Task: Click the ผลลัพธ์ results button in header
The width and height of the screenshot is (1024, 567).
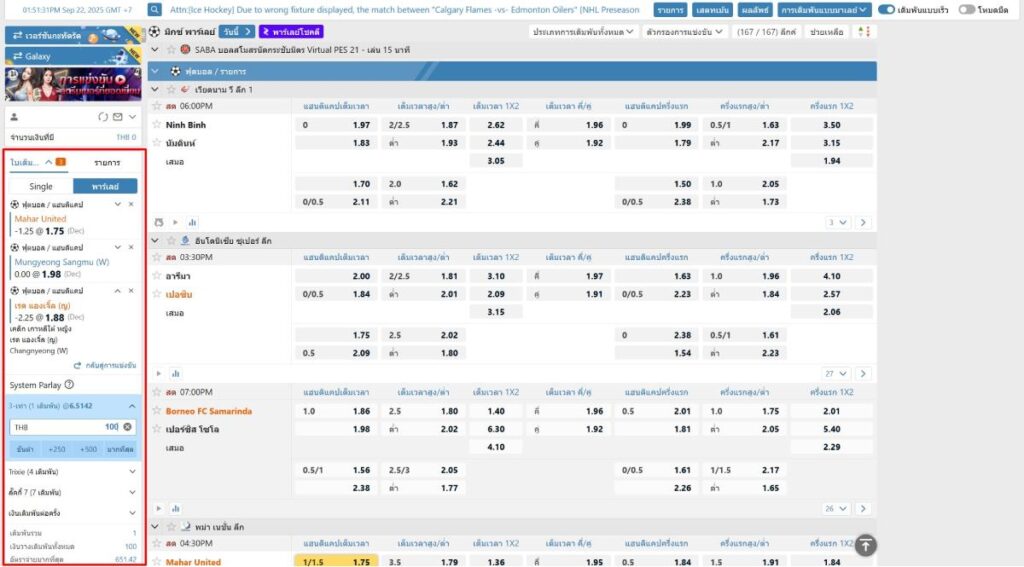Action: pyautogui.click(x=755, y=10)
